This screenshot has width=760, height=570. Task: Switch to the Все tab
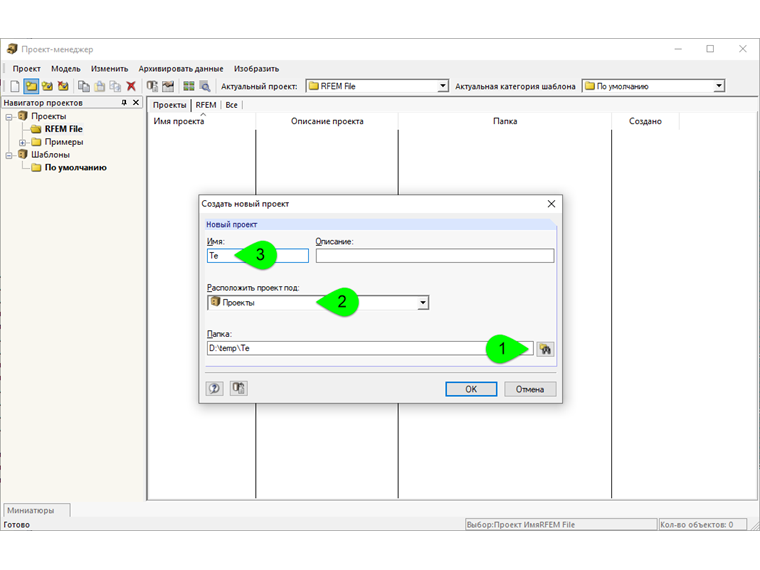pos(232,105)
